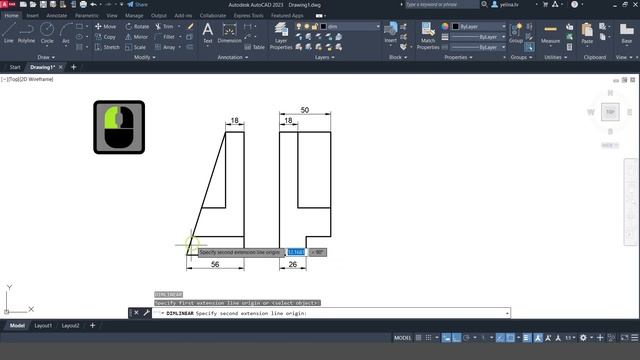Click the black layer color swatch
Viewport: 640px width, 360px height.
[x=323, y=27]
